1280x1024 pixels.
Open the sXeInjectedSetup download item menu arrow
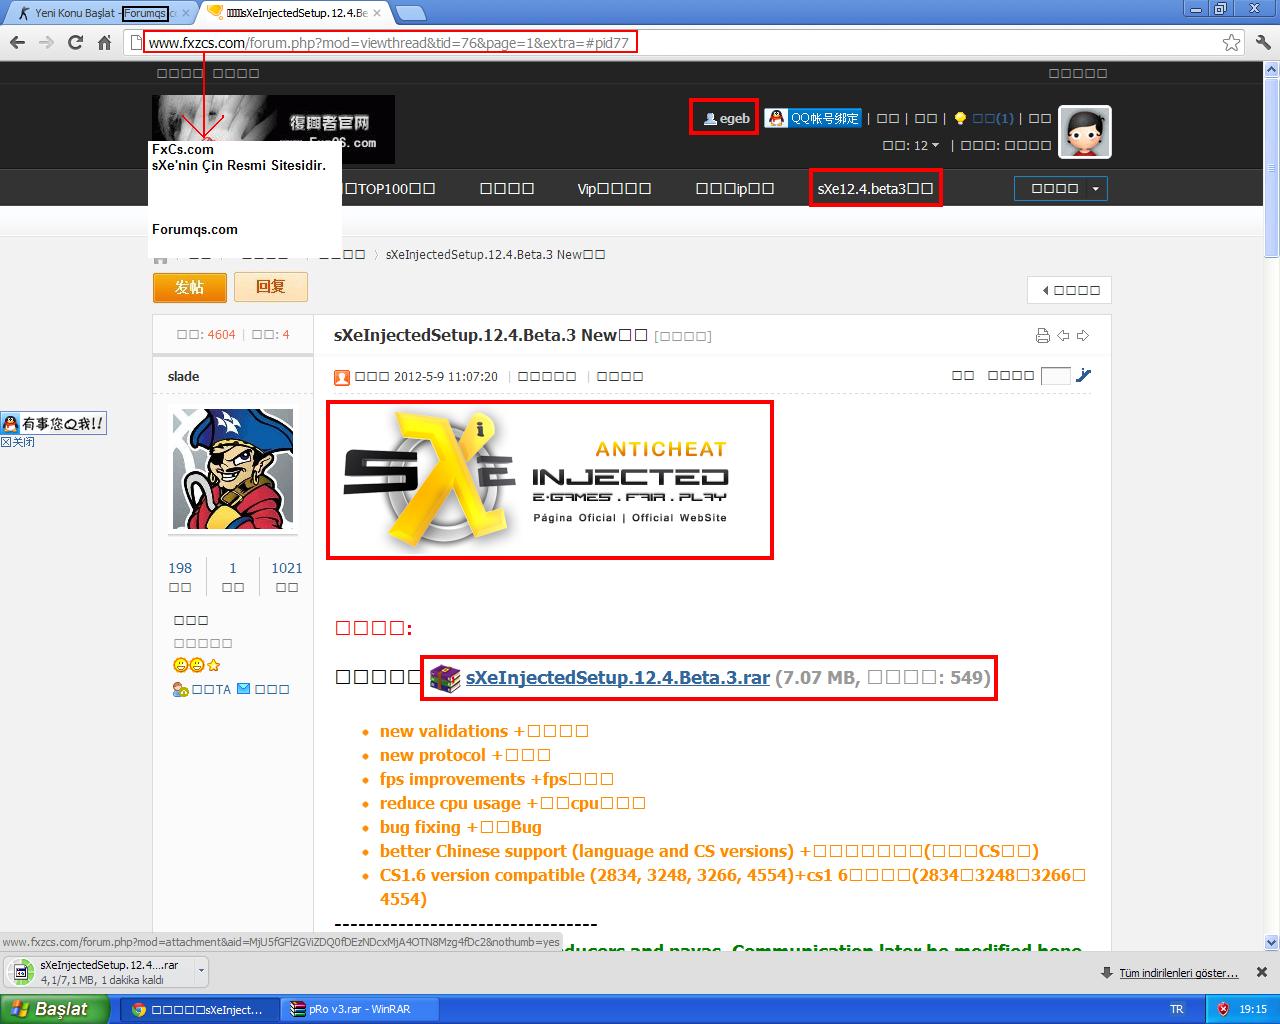pyautogui.click(x=202, y=971)
